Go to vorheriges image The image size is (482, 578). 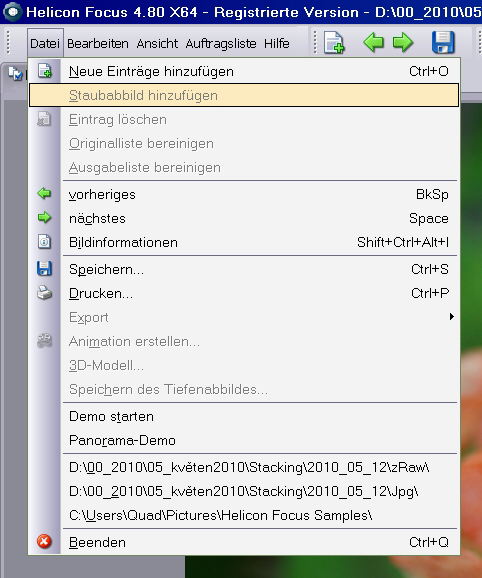click(244, 194)
